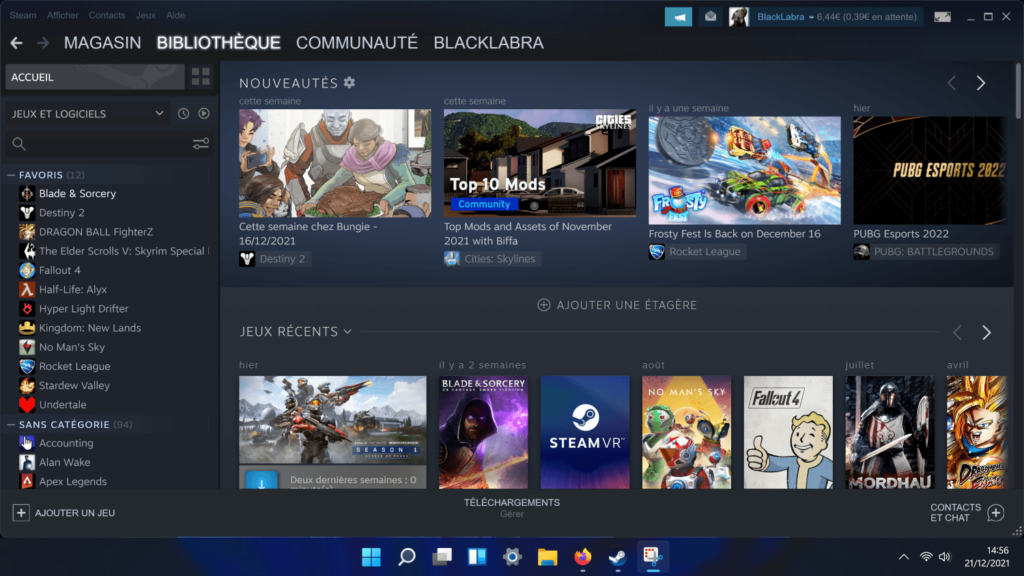This screenshot has width=1024, height=576.
Task: Open the Fallout 4 recent game cover
Action: [788, 432]
